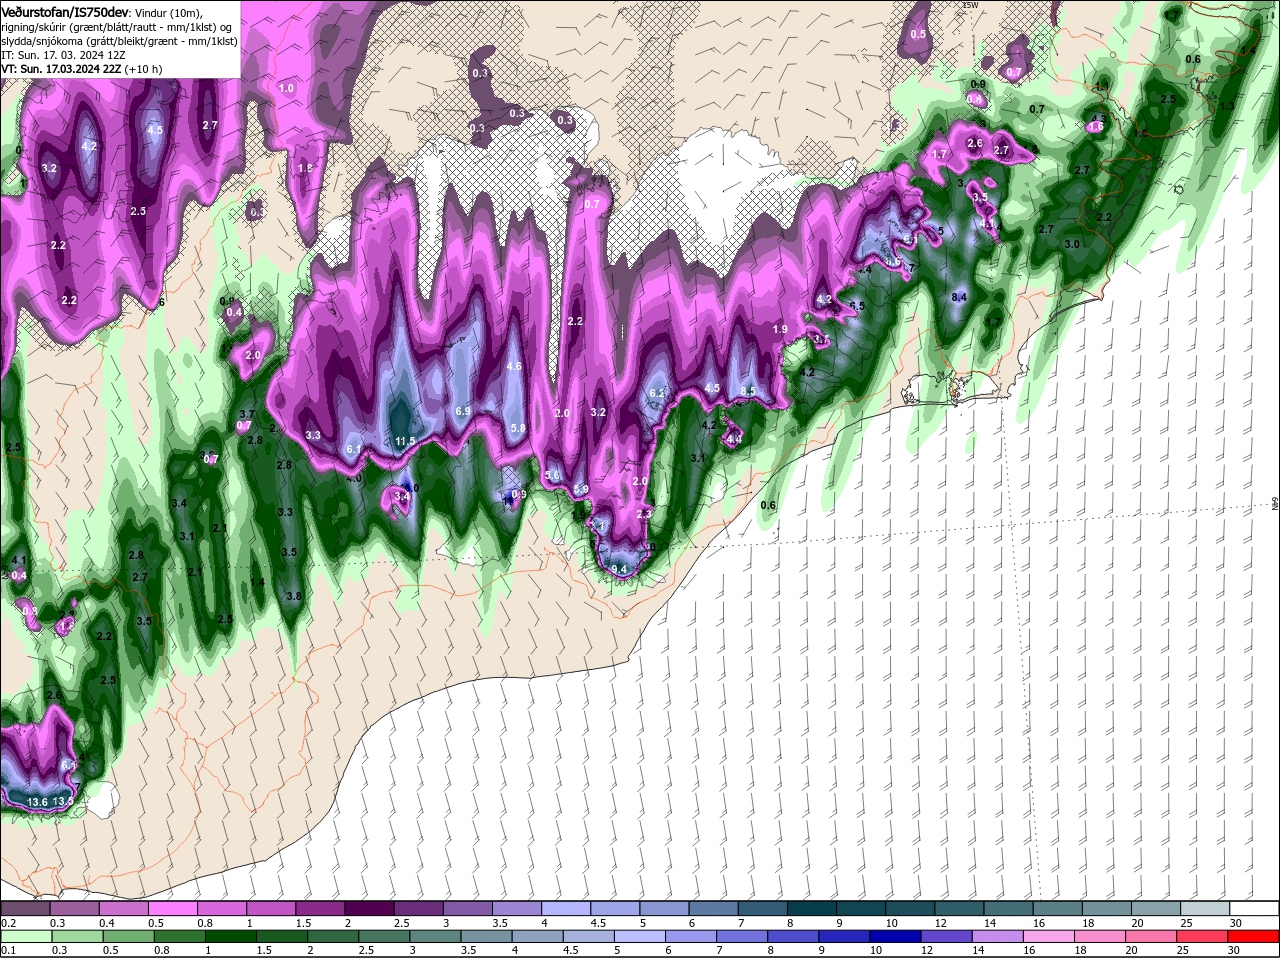Click the 11.5 snowfall maximum value on the map
Screen dimensions: 1280x958
(x=405, y=441)
